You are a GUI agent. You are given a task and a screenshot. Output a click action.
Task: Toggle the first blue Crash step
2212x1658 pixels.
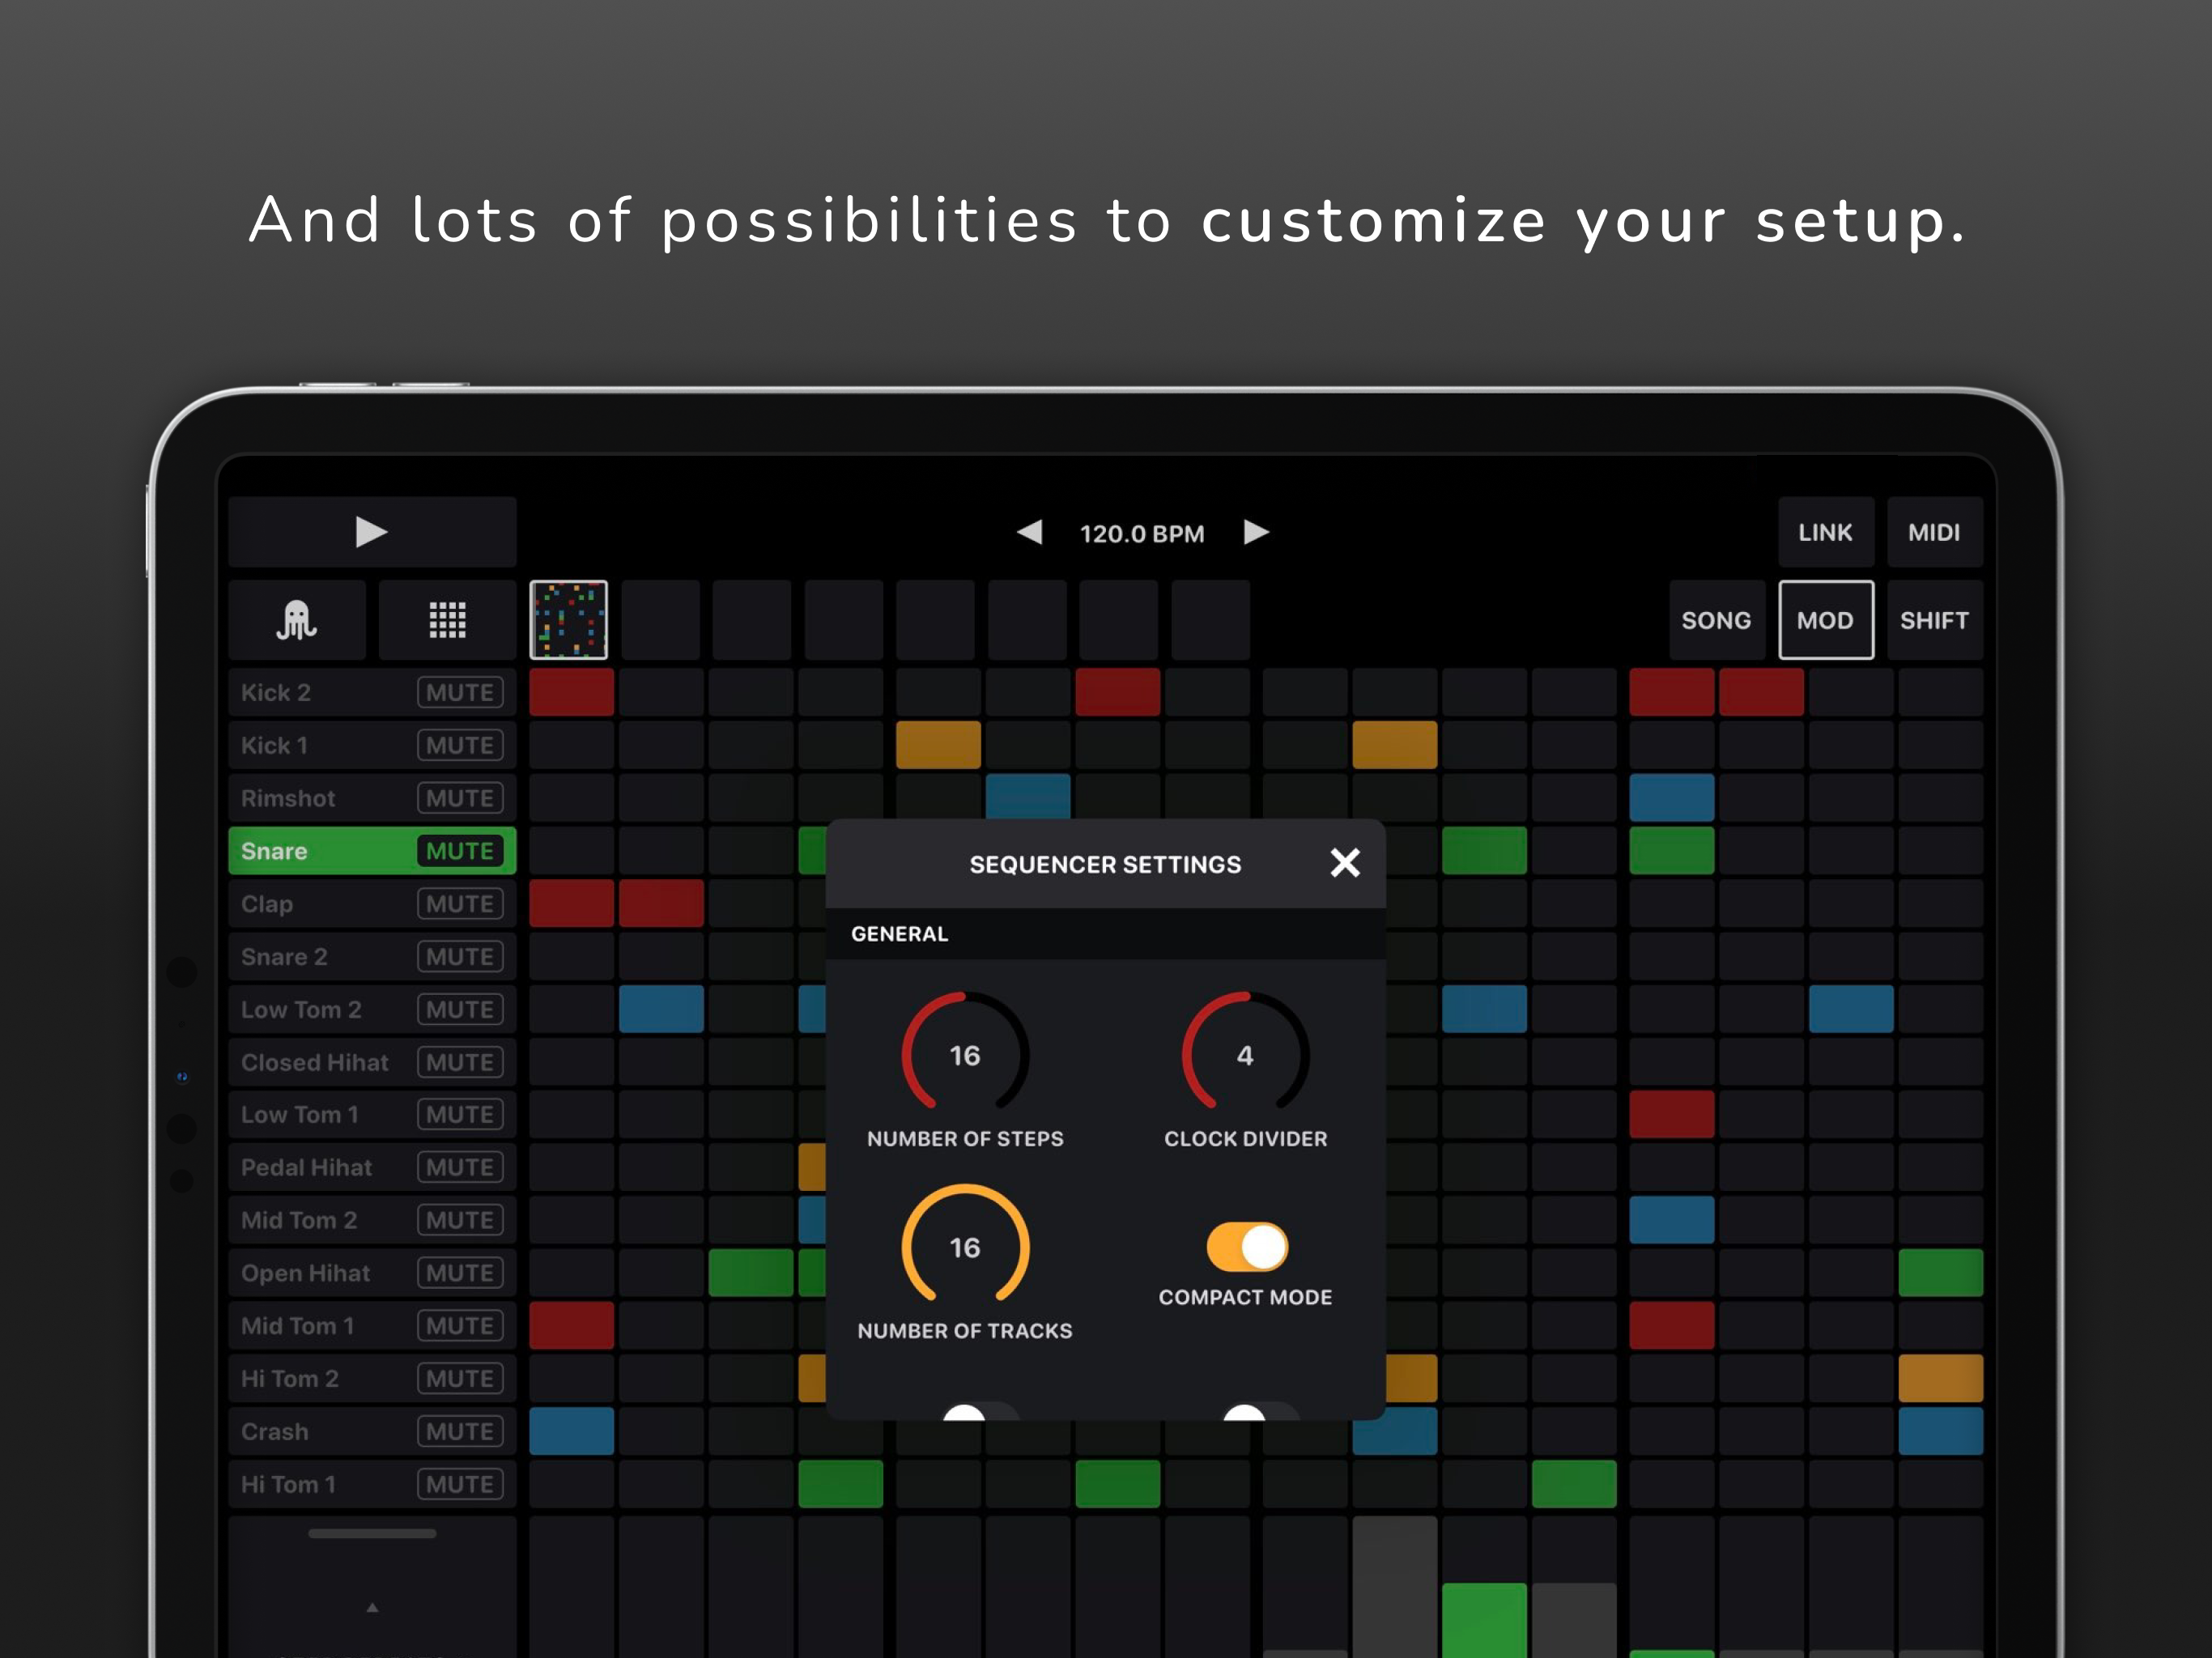point(571,1432)
